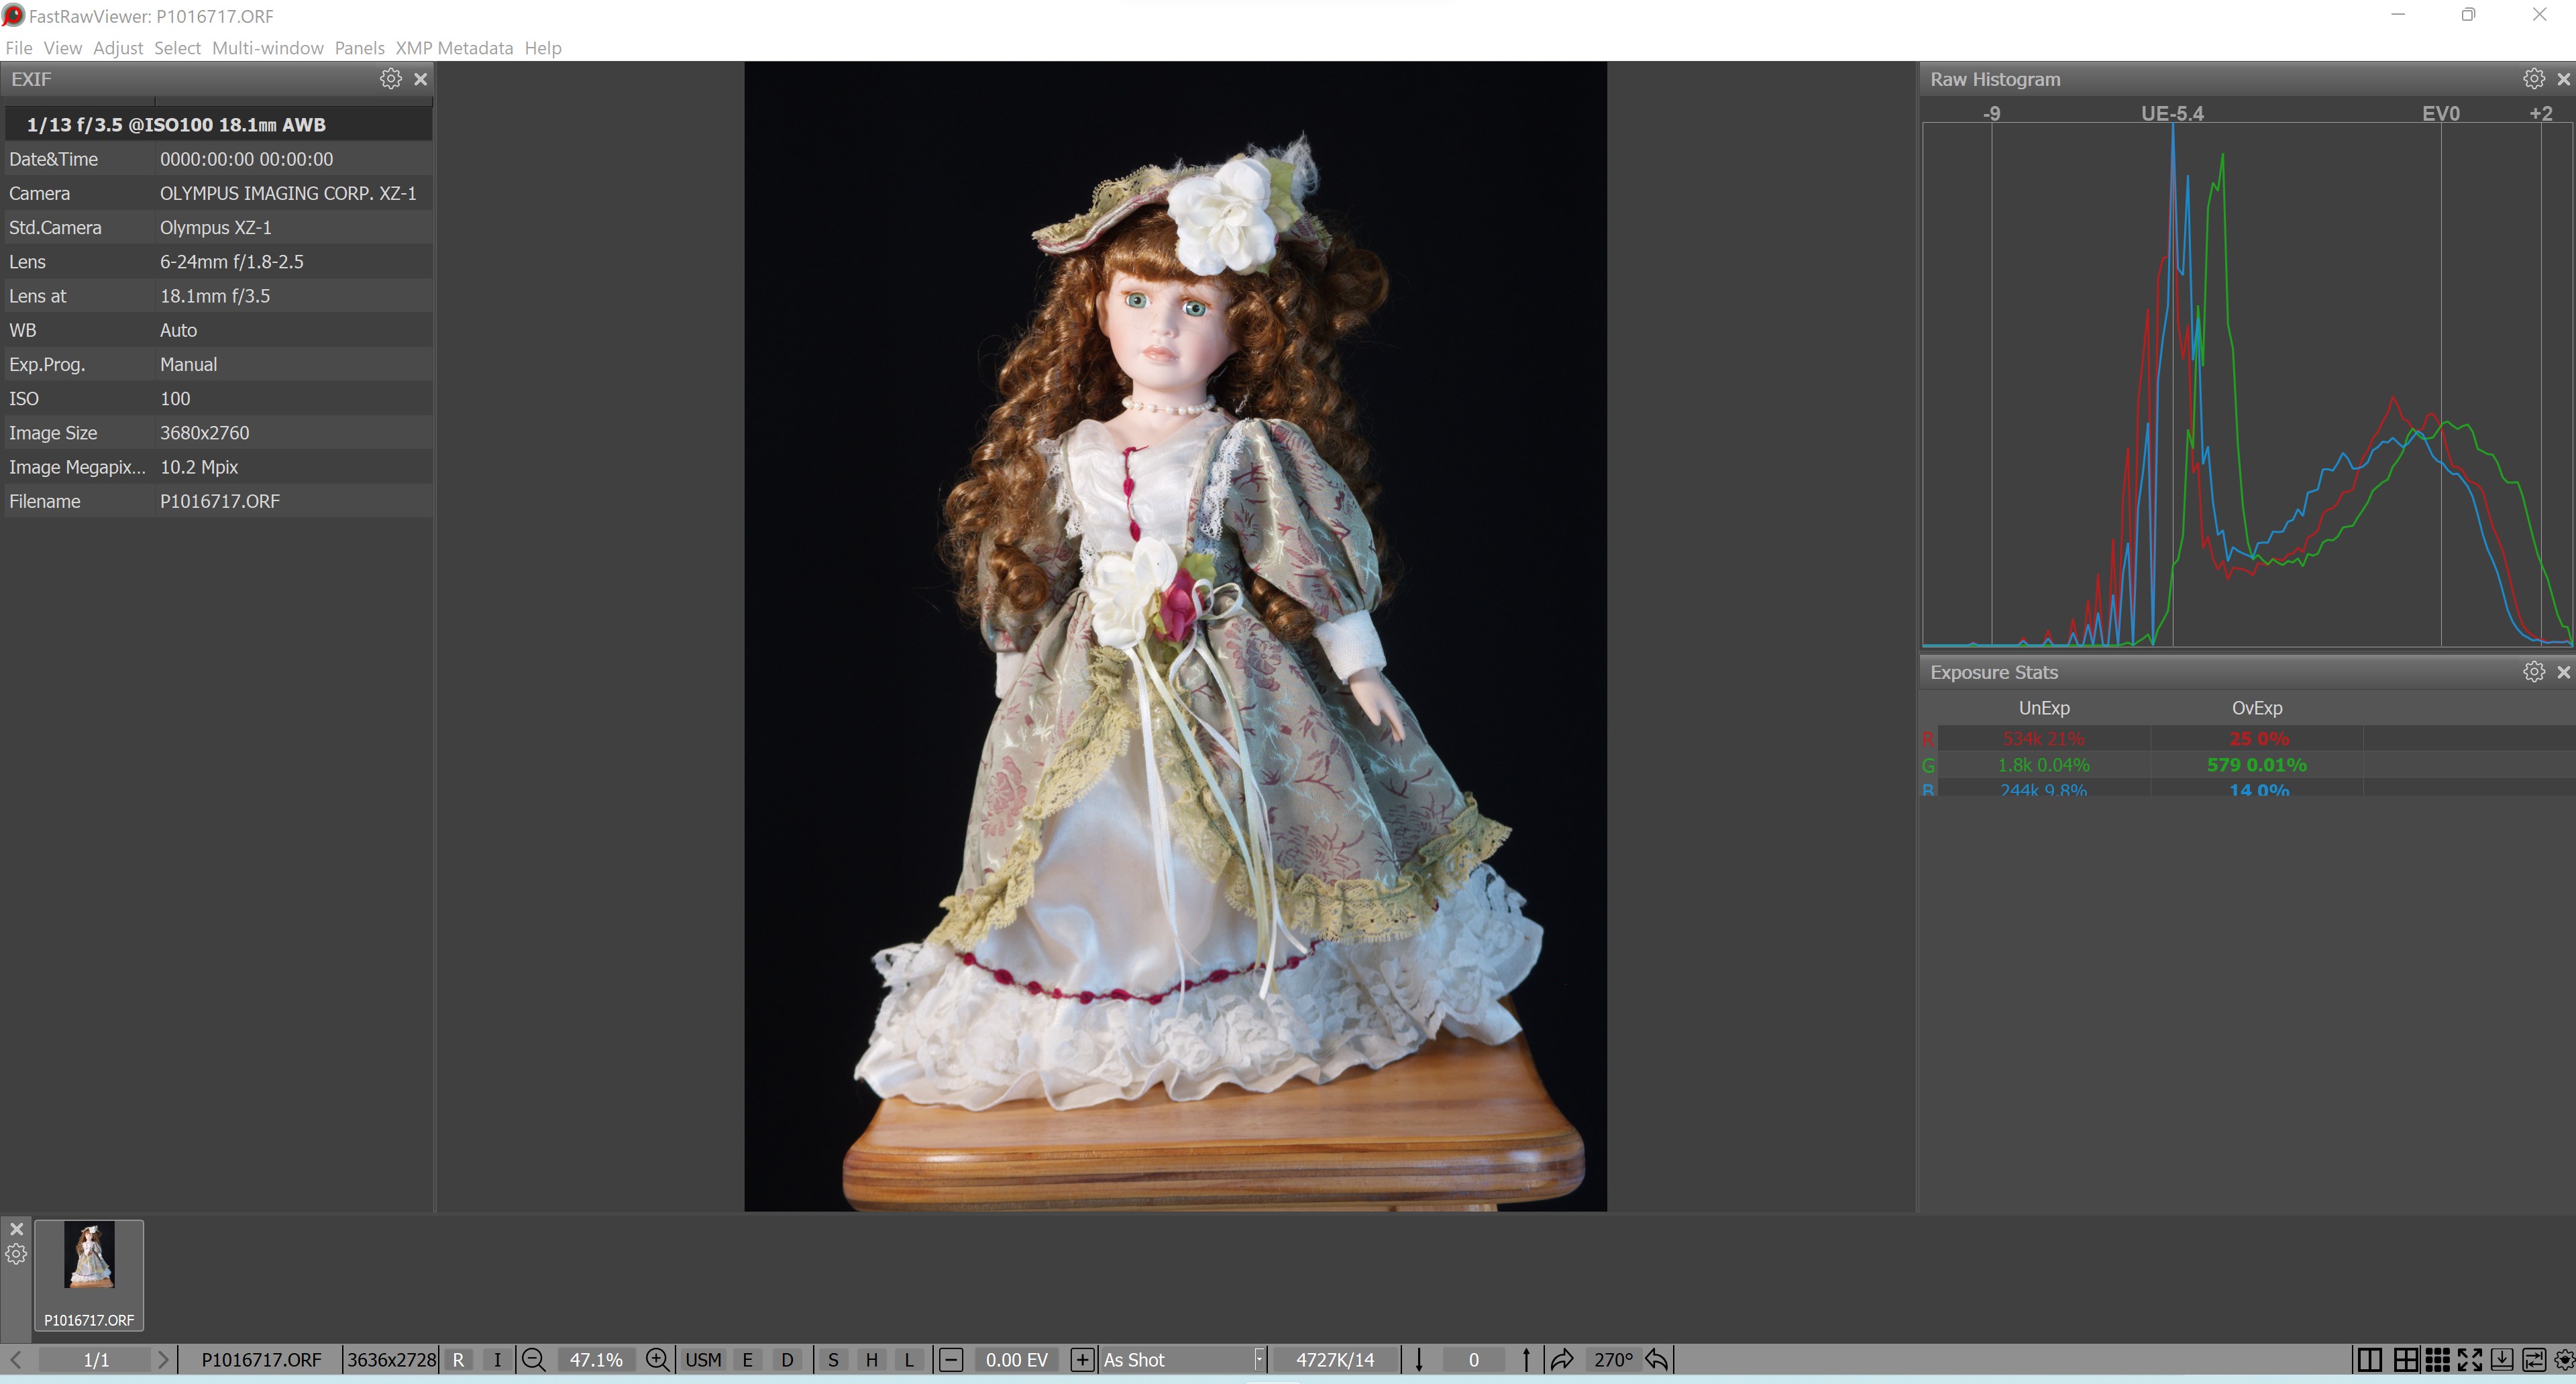This screenshot has height=1384, width=2576.
Task: Open EXIF panel settings gear
Action: click(391, 79)
